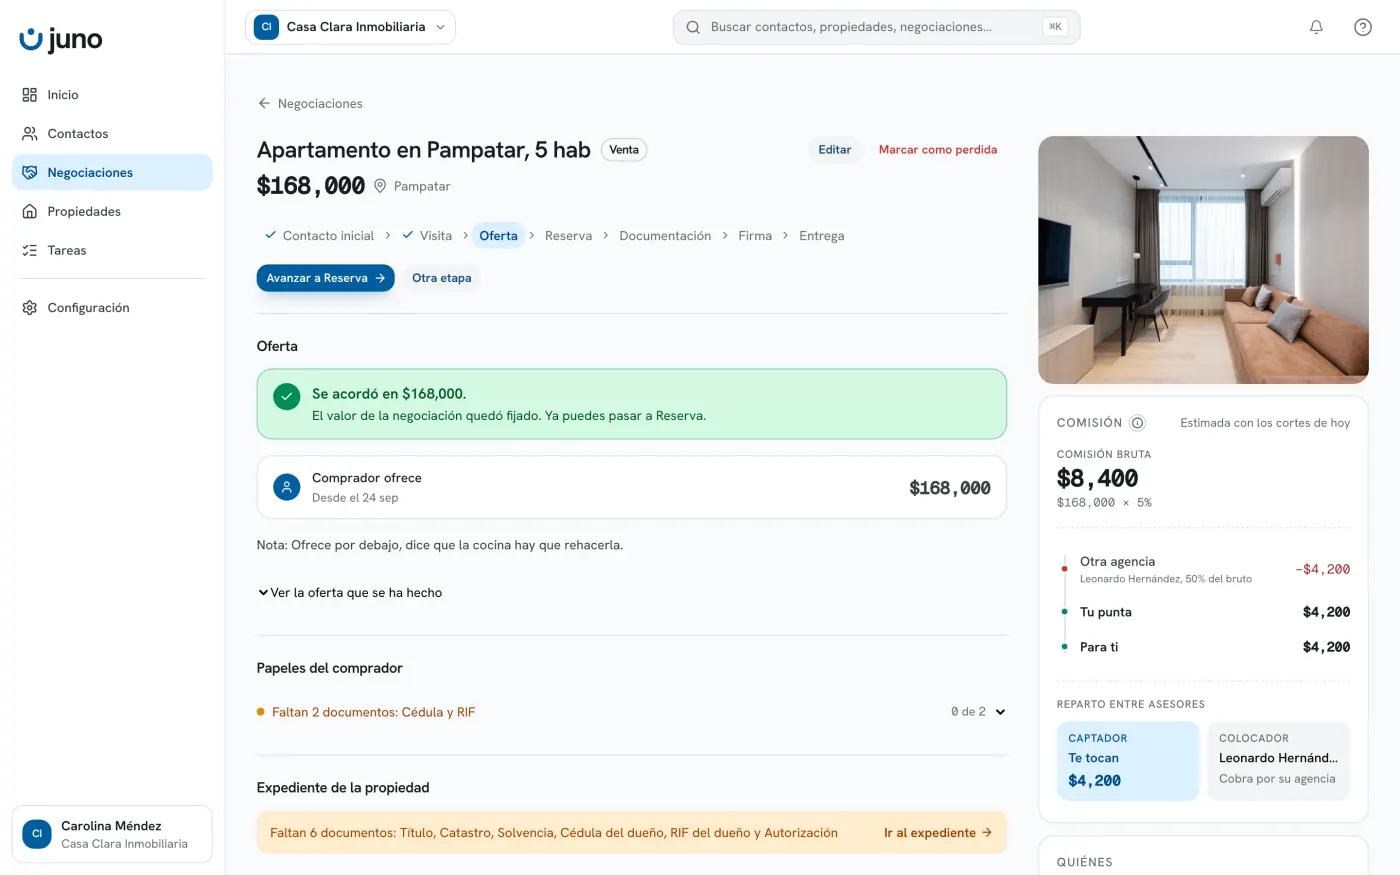The image size is (1400, 875).
Task: Click the Contactos people icon
Action: 29,134
